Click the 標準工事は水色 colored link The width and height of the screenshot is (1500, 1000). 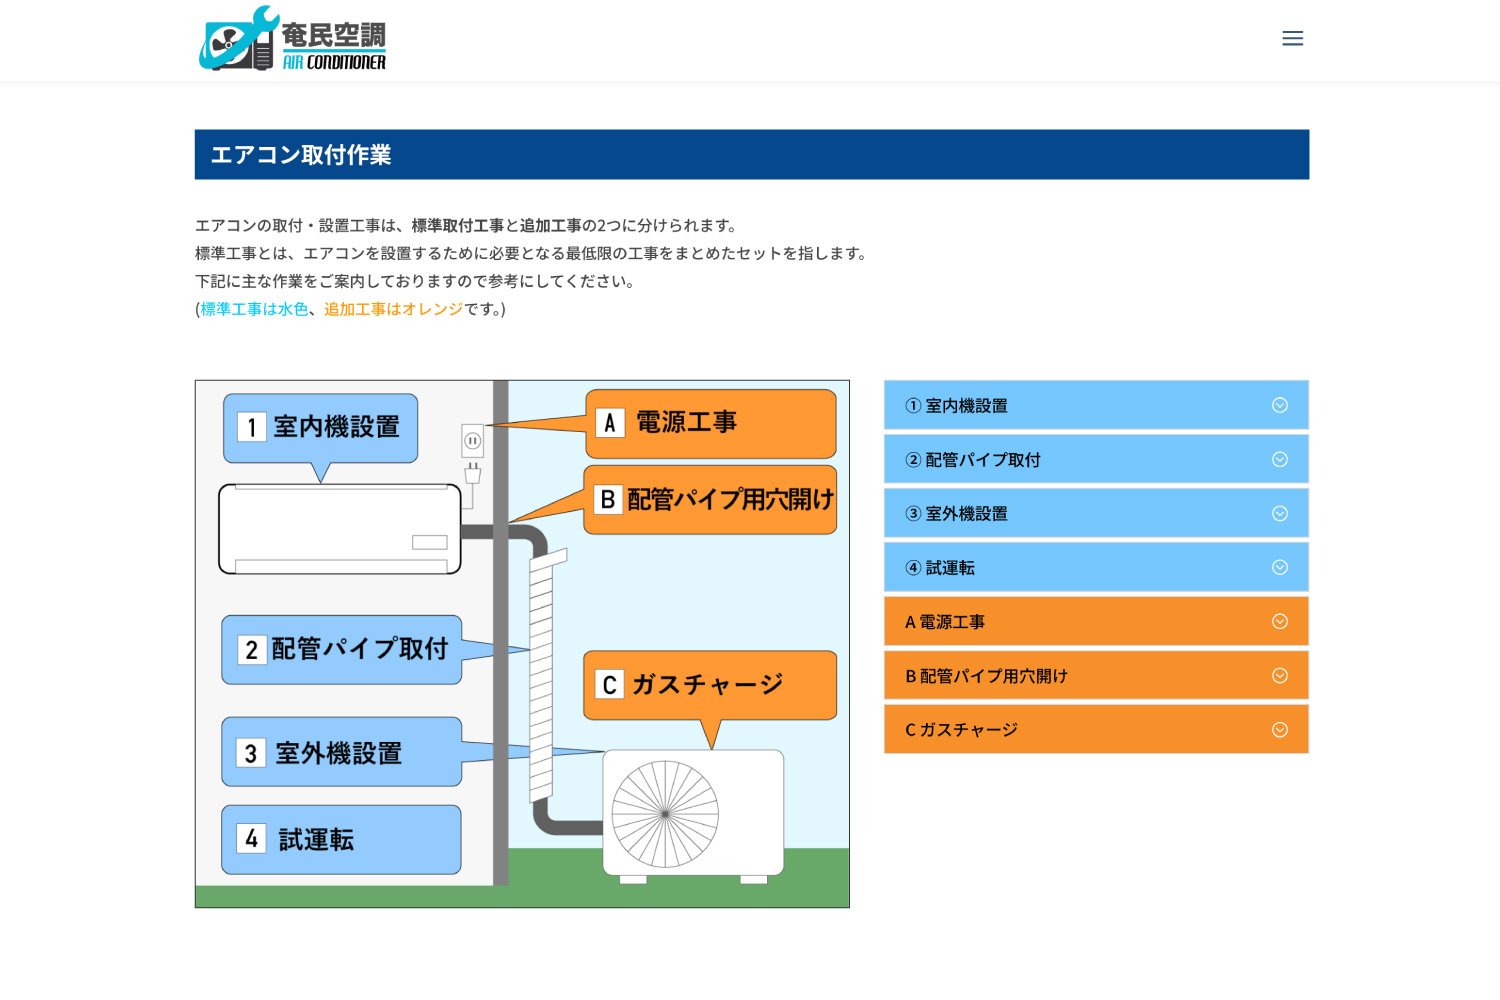(x=253, y=309)
